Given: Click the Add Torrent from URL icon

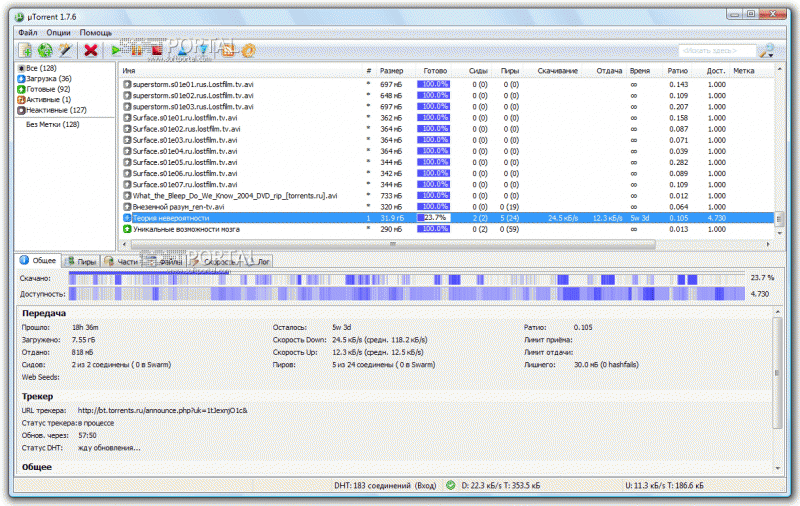Looking at the screenshot, I should [x=45, y=50].
